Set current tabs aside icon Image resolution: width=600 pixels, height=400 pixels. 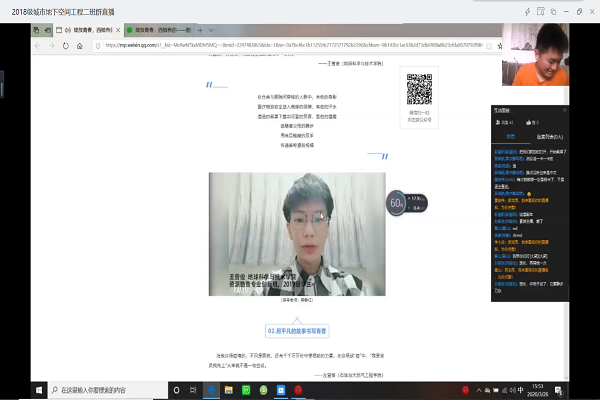[47, 30]
